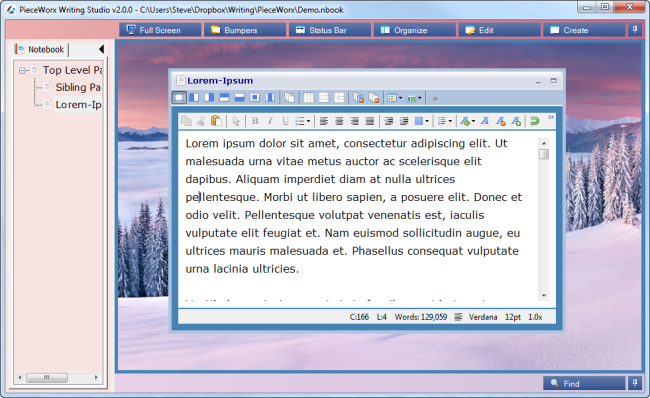650x398 pixels.
Task: Click the Full Screen button
Action: tap(160, 30)
